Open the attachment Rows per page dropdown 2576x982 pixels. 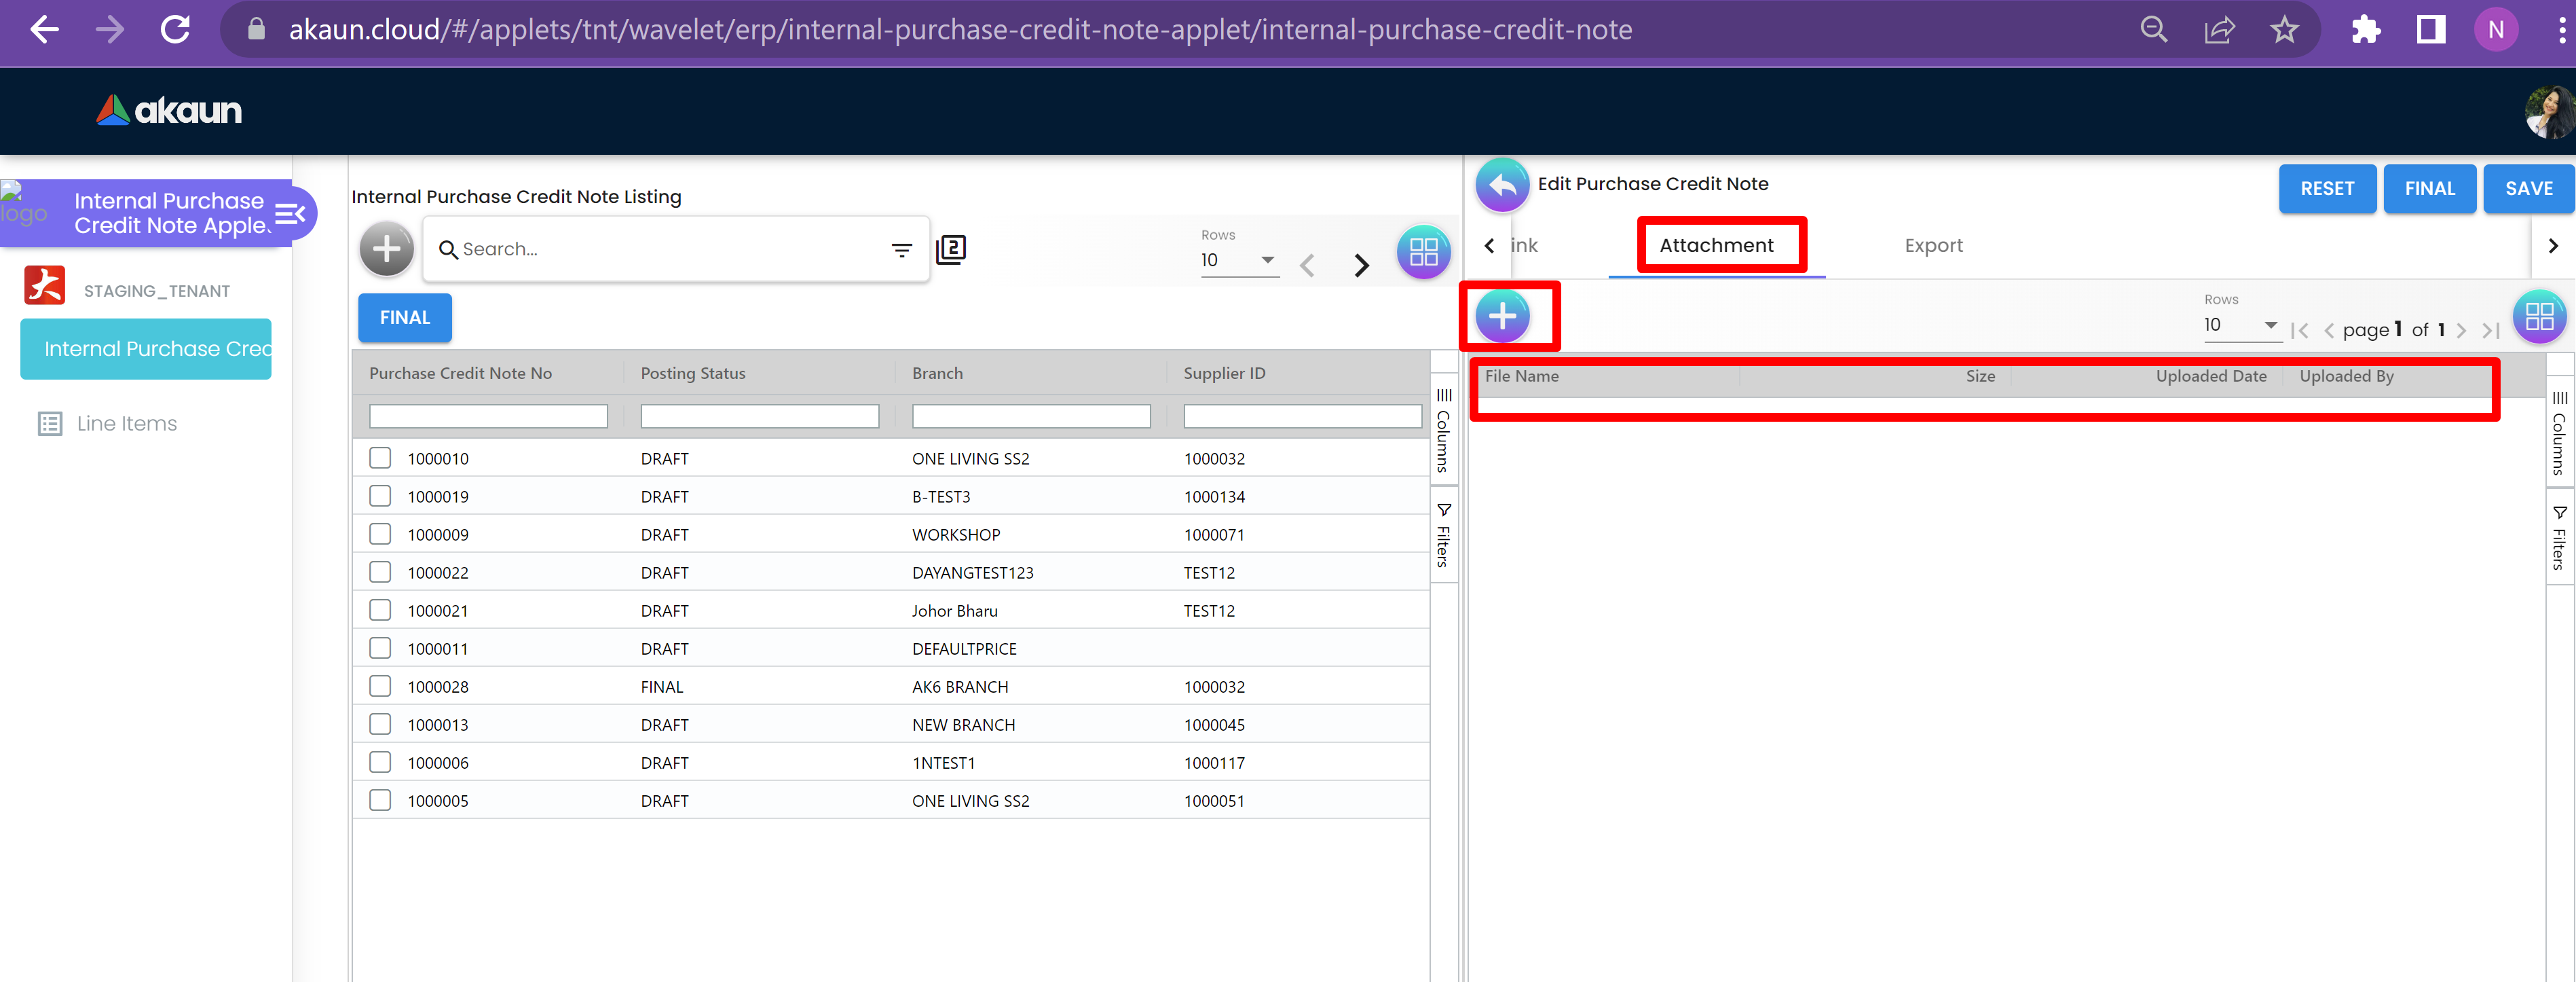coord(2241,325)
